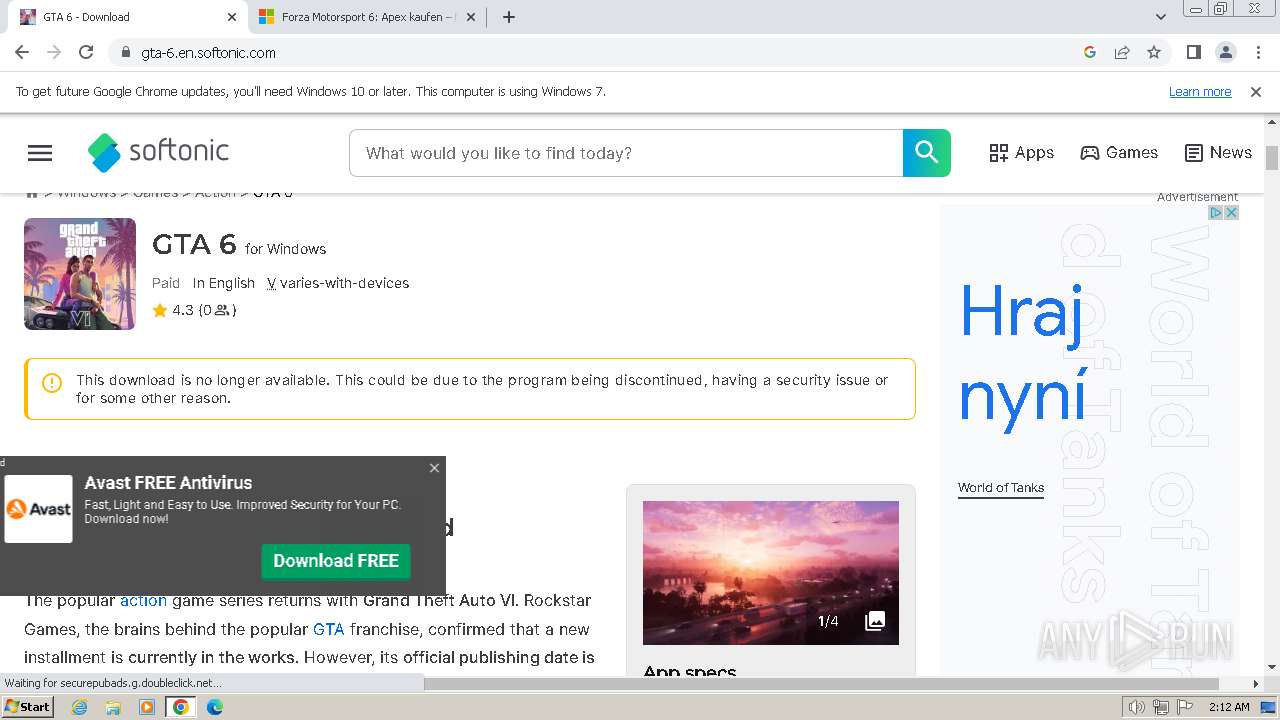Click the Action Center flag icon
Screen dimensions: 1280x720
tap(1184, 707)
